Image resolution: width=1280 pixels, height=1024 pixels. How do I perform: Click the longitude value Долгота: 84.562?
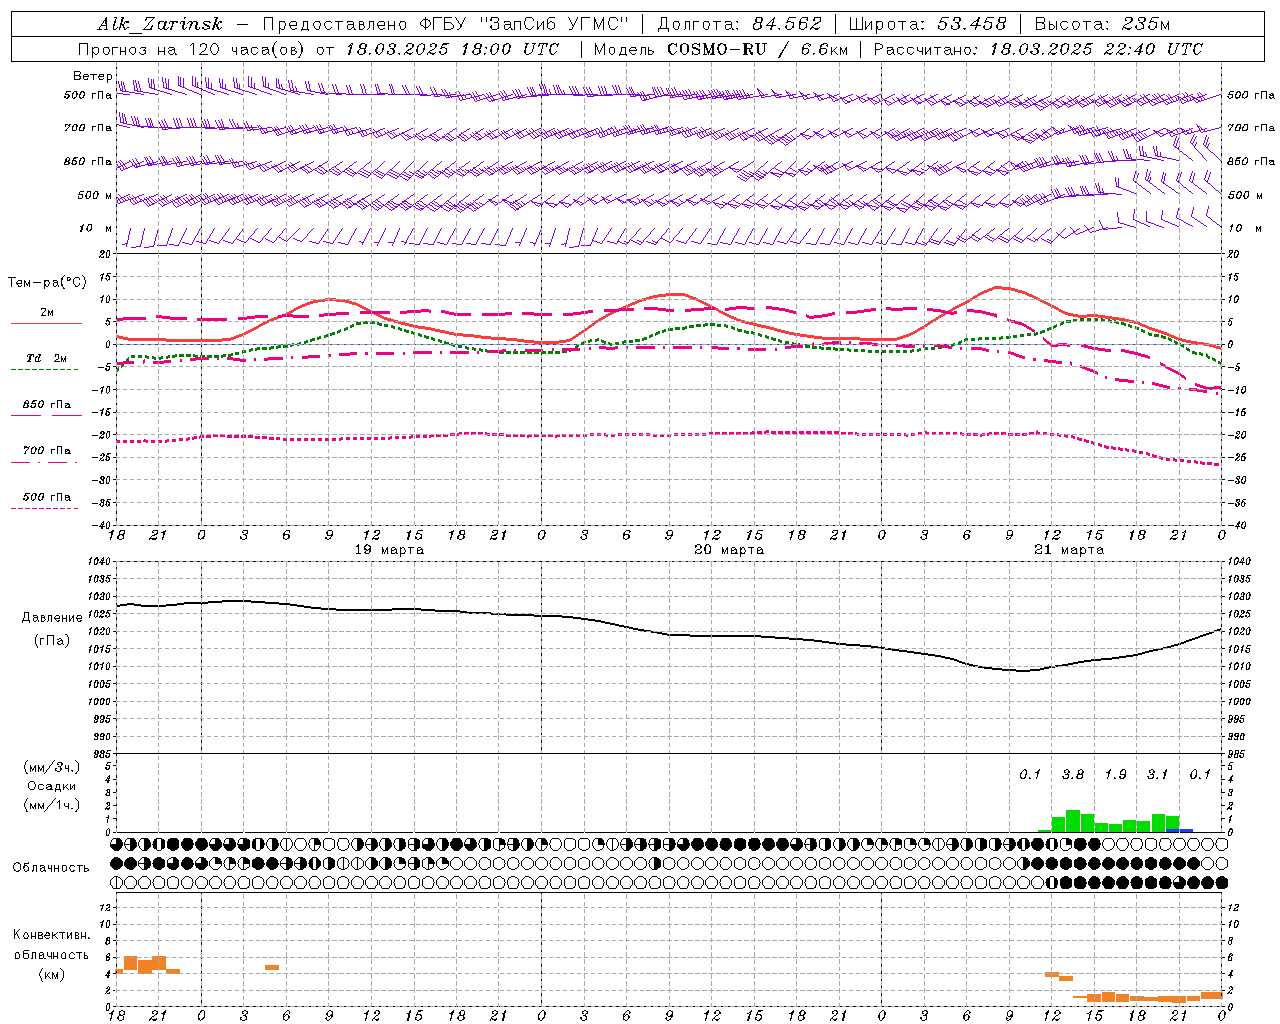click(739, 24)
